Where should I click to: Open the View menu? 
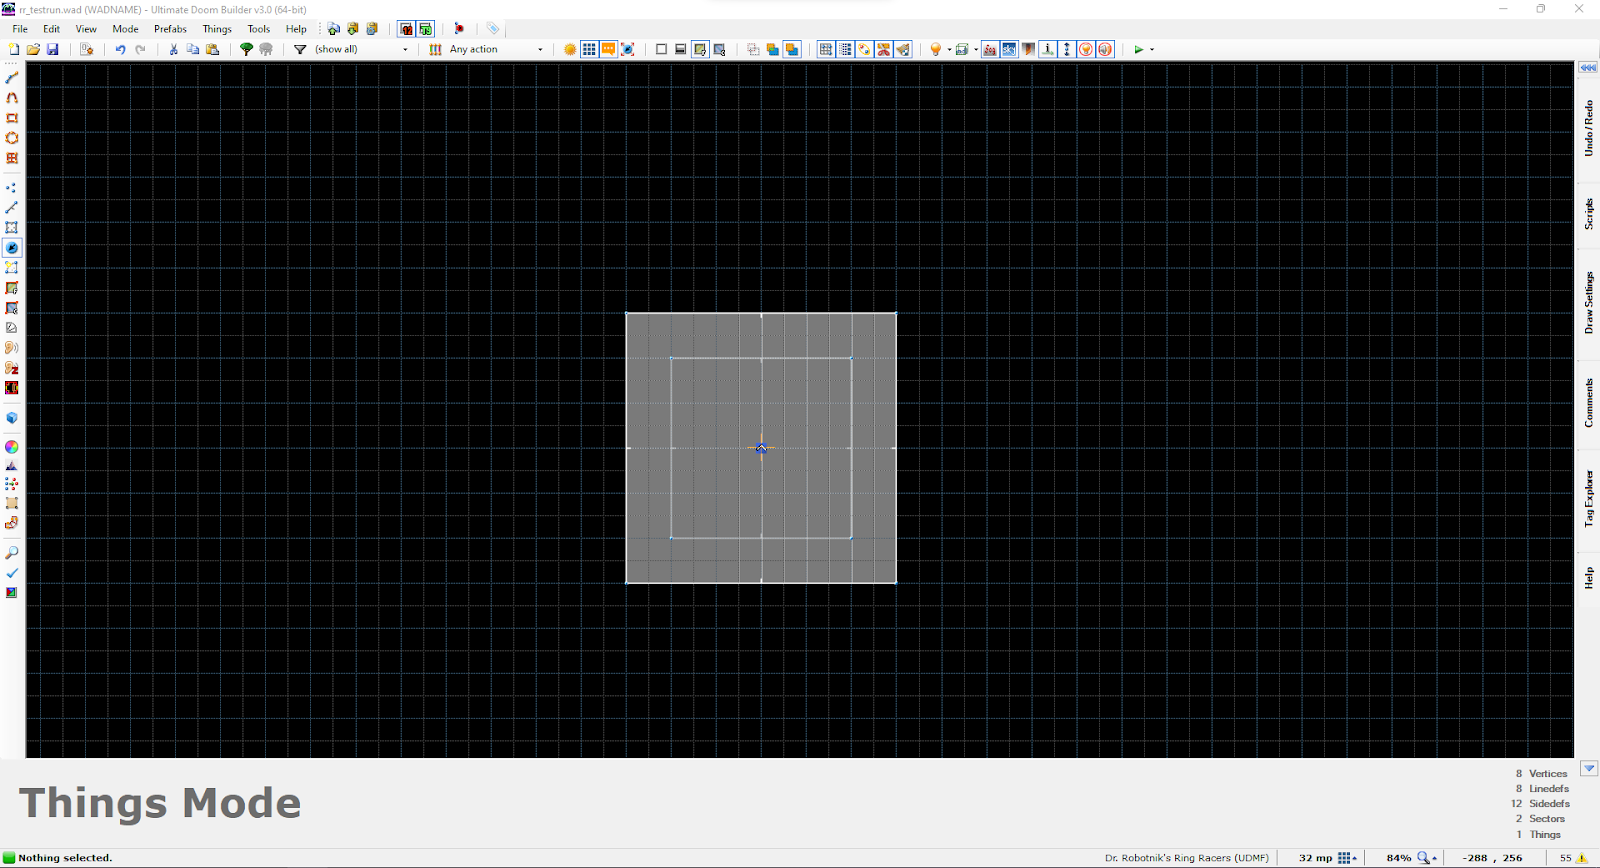[x=87, y=29]
